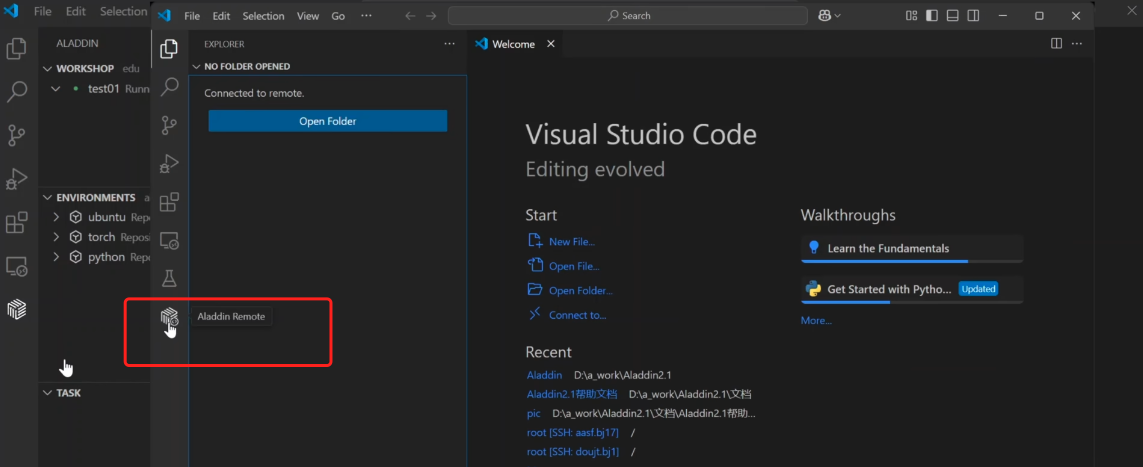Open Edit menu in front window
This screenshot has width=1143, height=467.
[x=222, y=16]
